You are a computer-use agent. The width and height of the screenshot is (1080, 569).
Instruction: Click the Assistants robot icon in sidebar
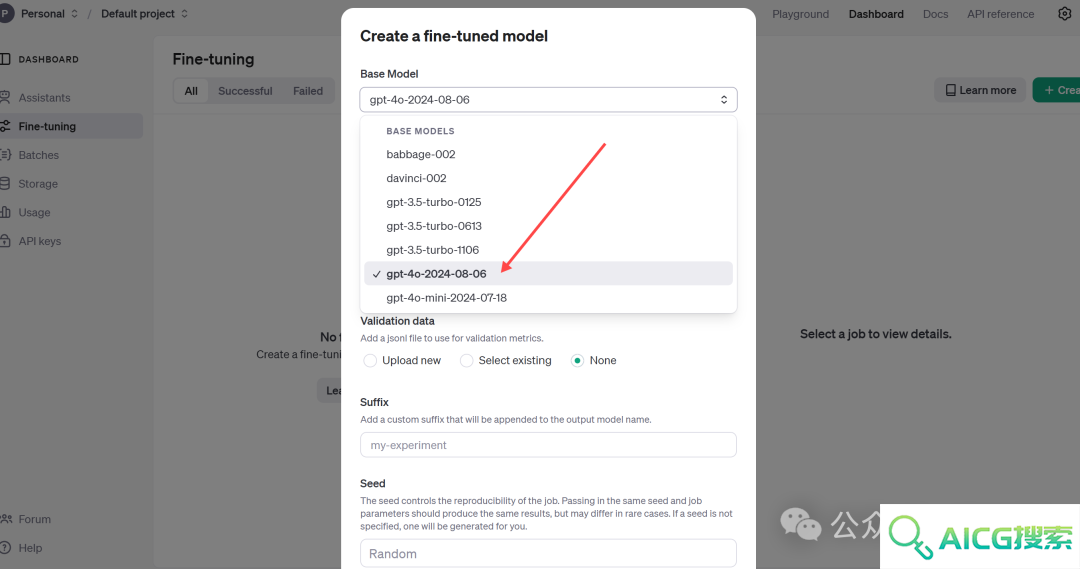click(5, 97)
